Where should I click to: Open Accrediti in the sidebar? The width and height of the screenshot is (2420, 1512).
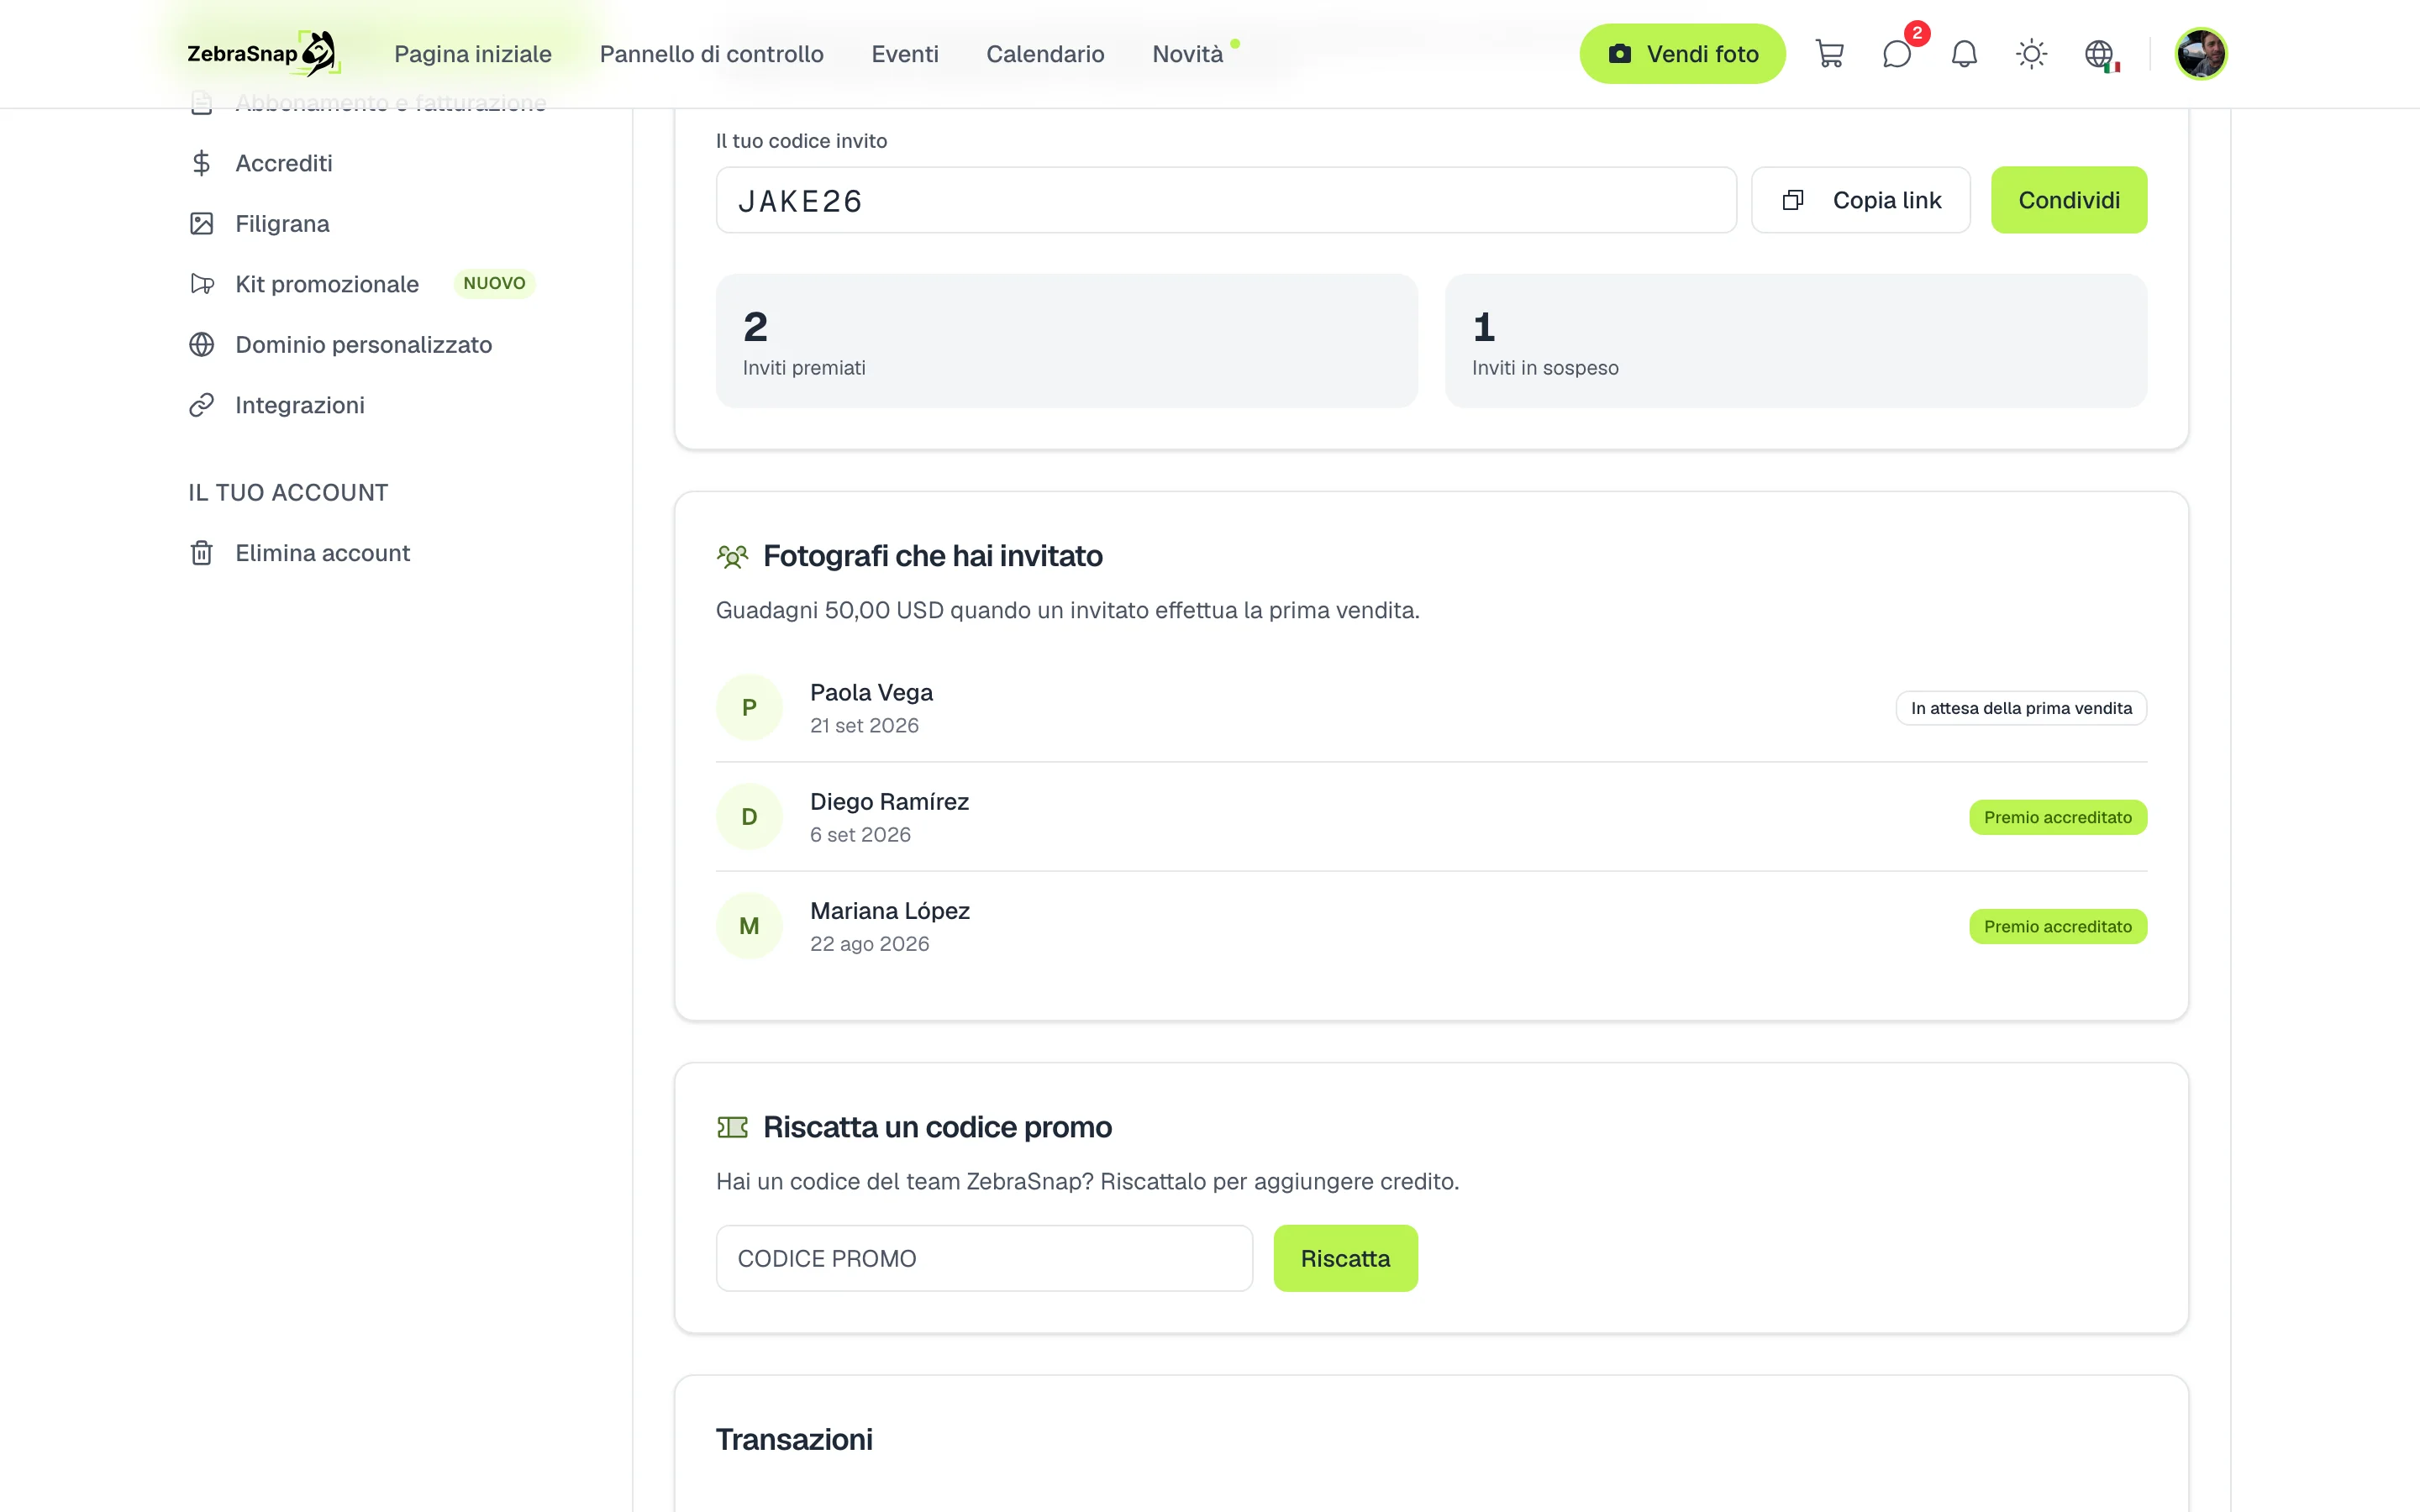[284, 163]
